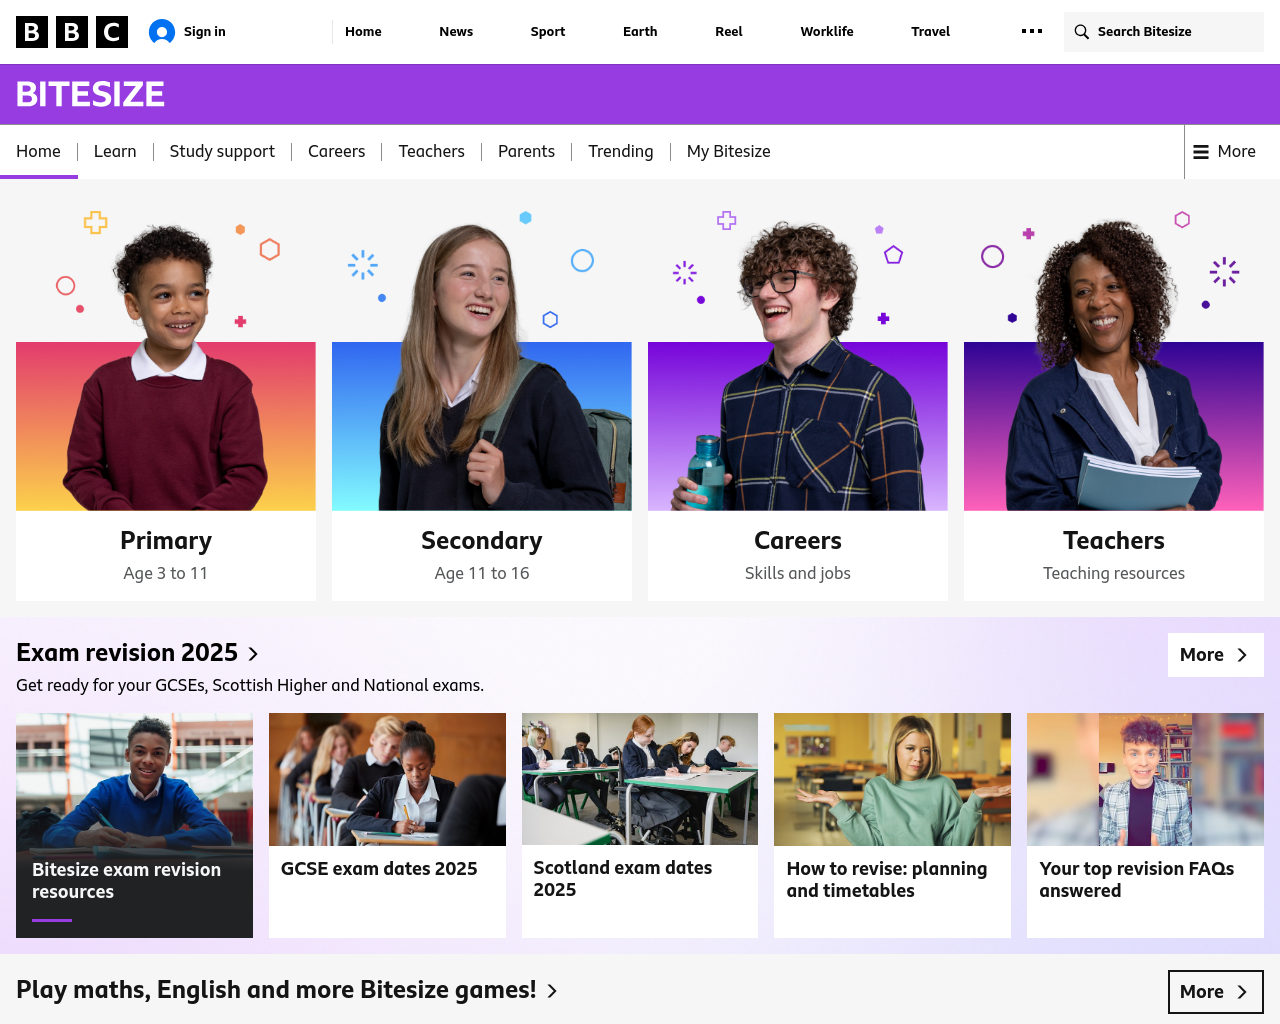This screenshot has width=1280, height=1024.
Task: Open the Teachers Teaching resources card
Action: (x=1114, y=406)
